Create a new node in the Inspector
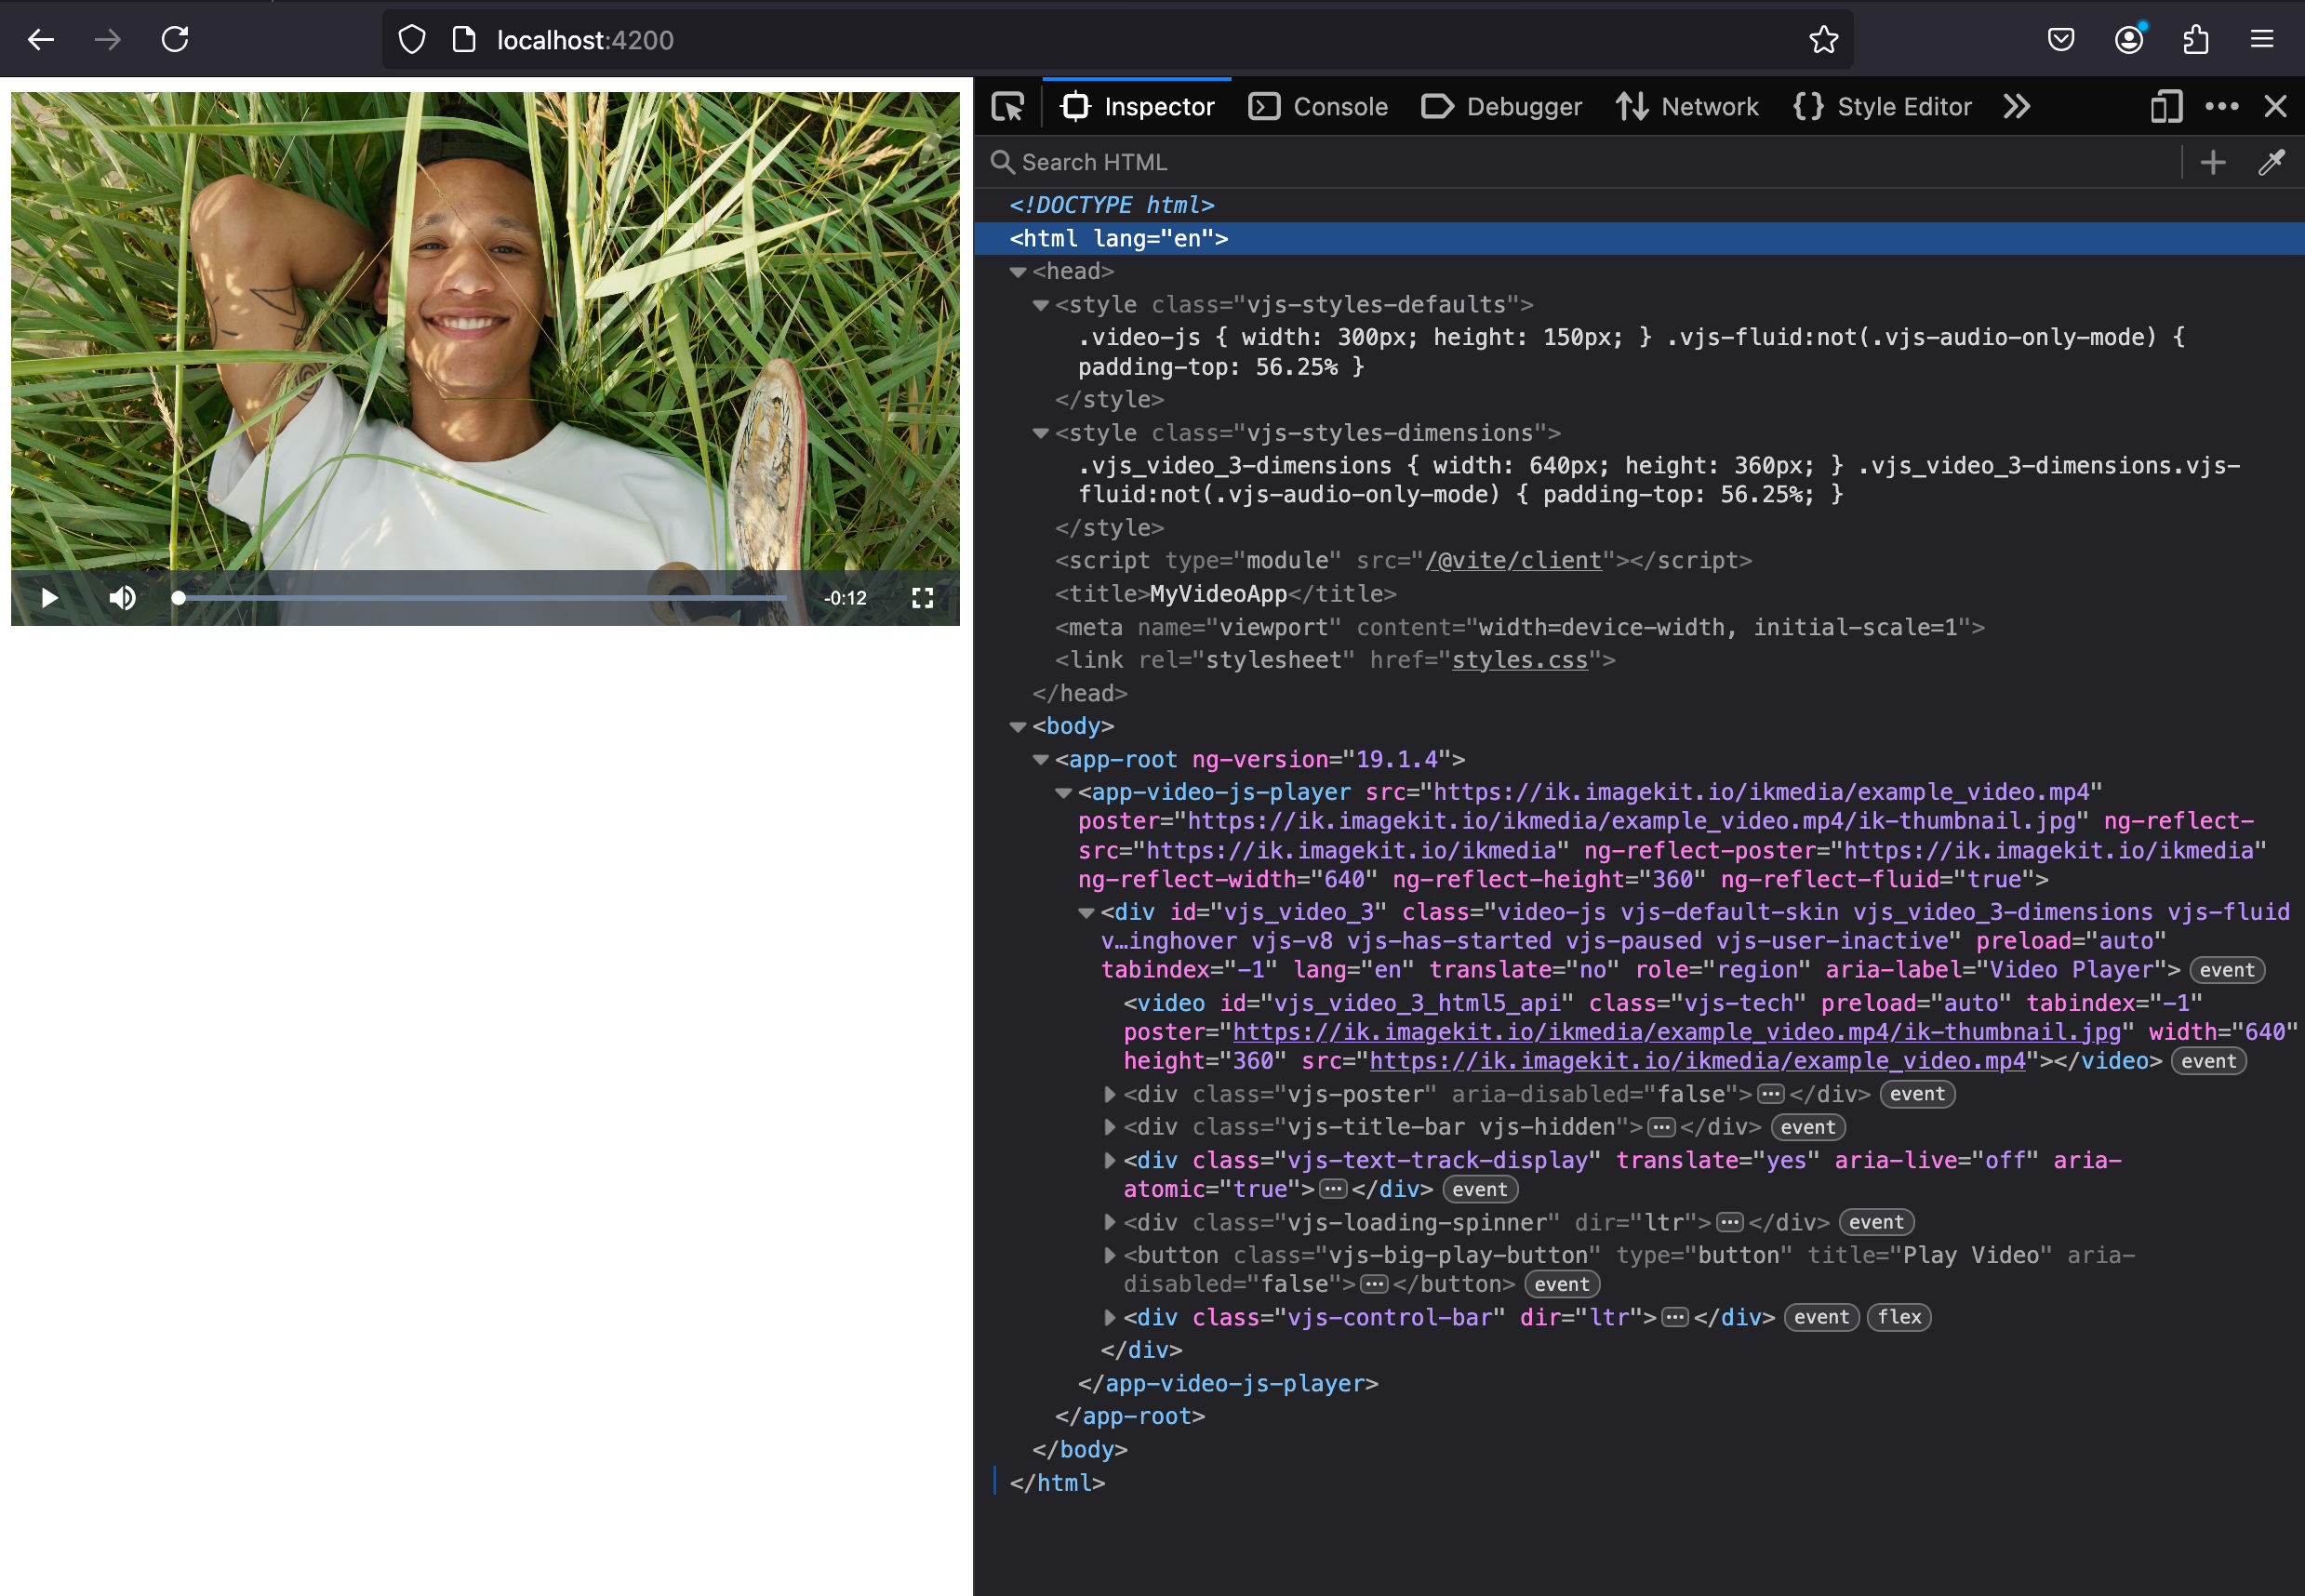The height and width of the screenshot is (1596, 2305). [2212, 162]
